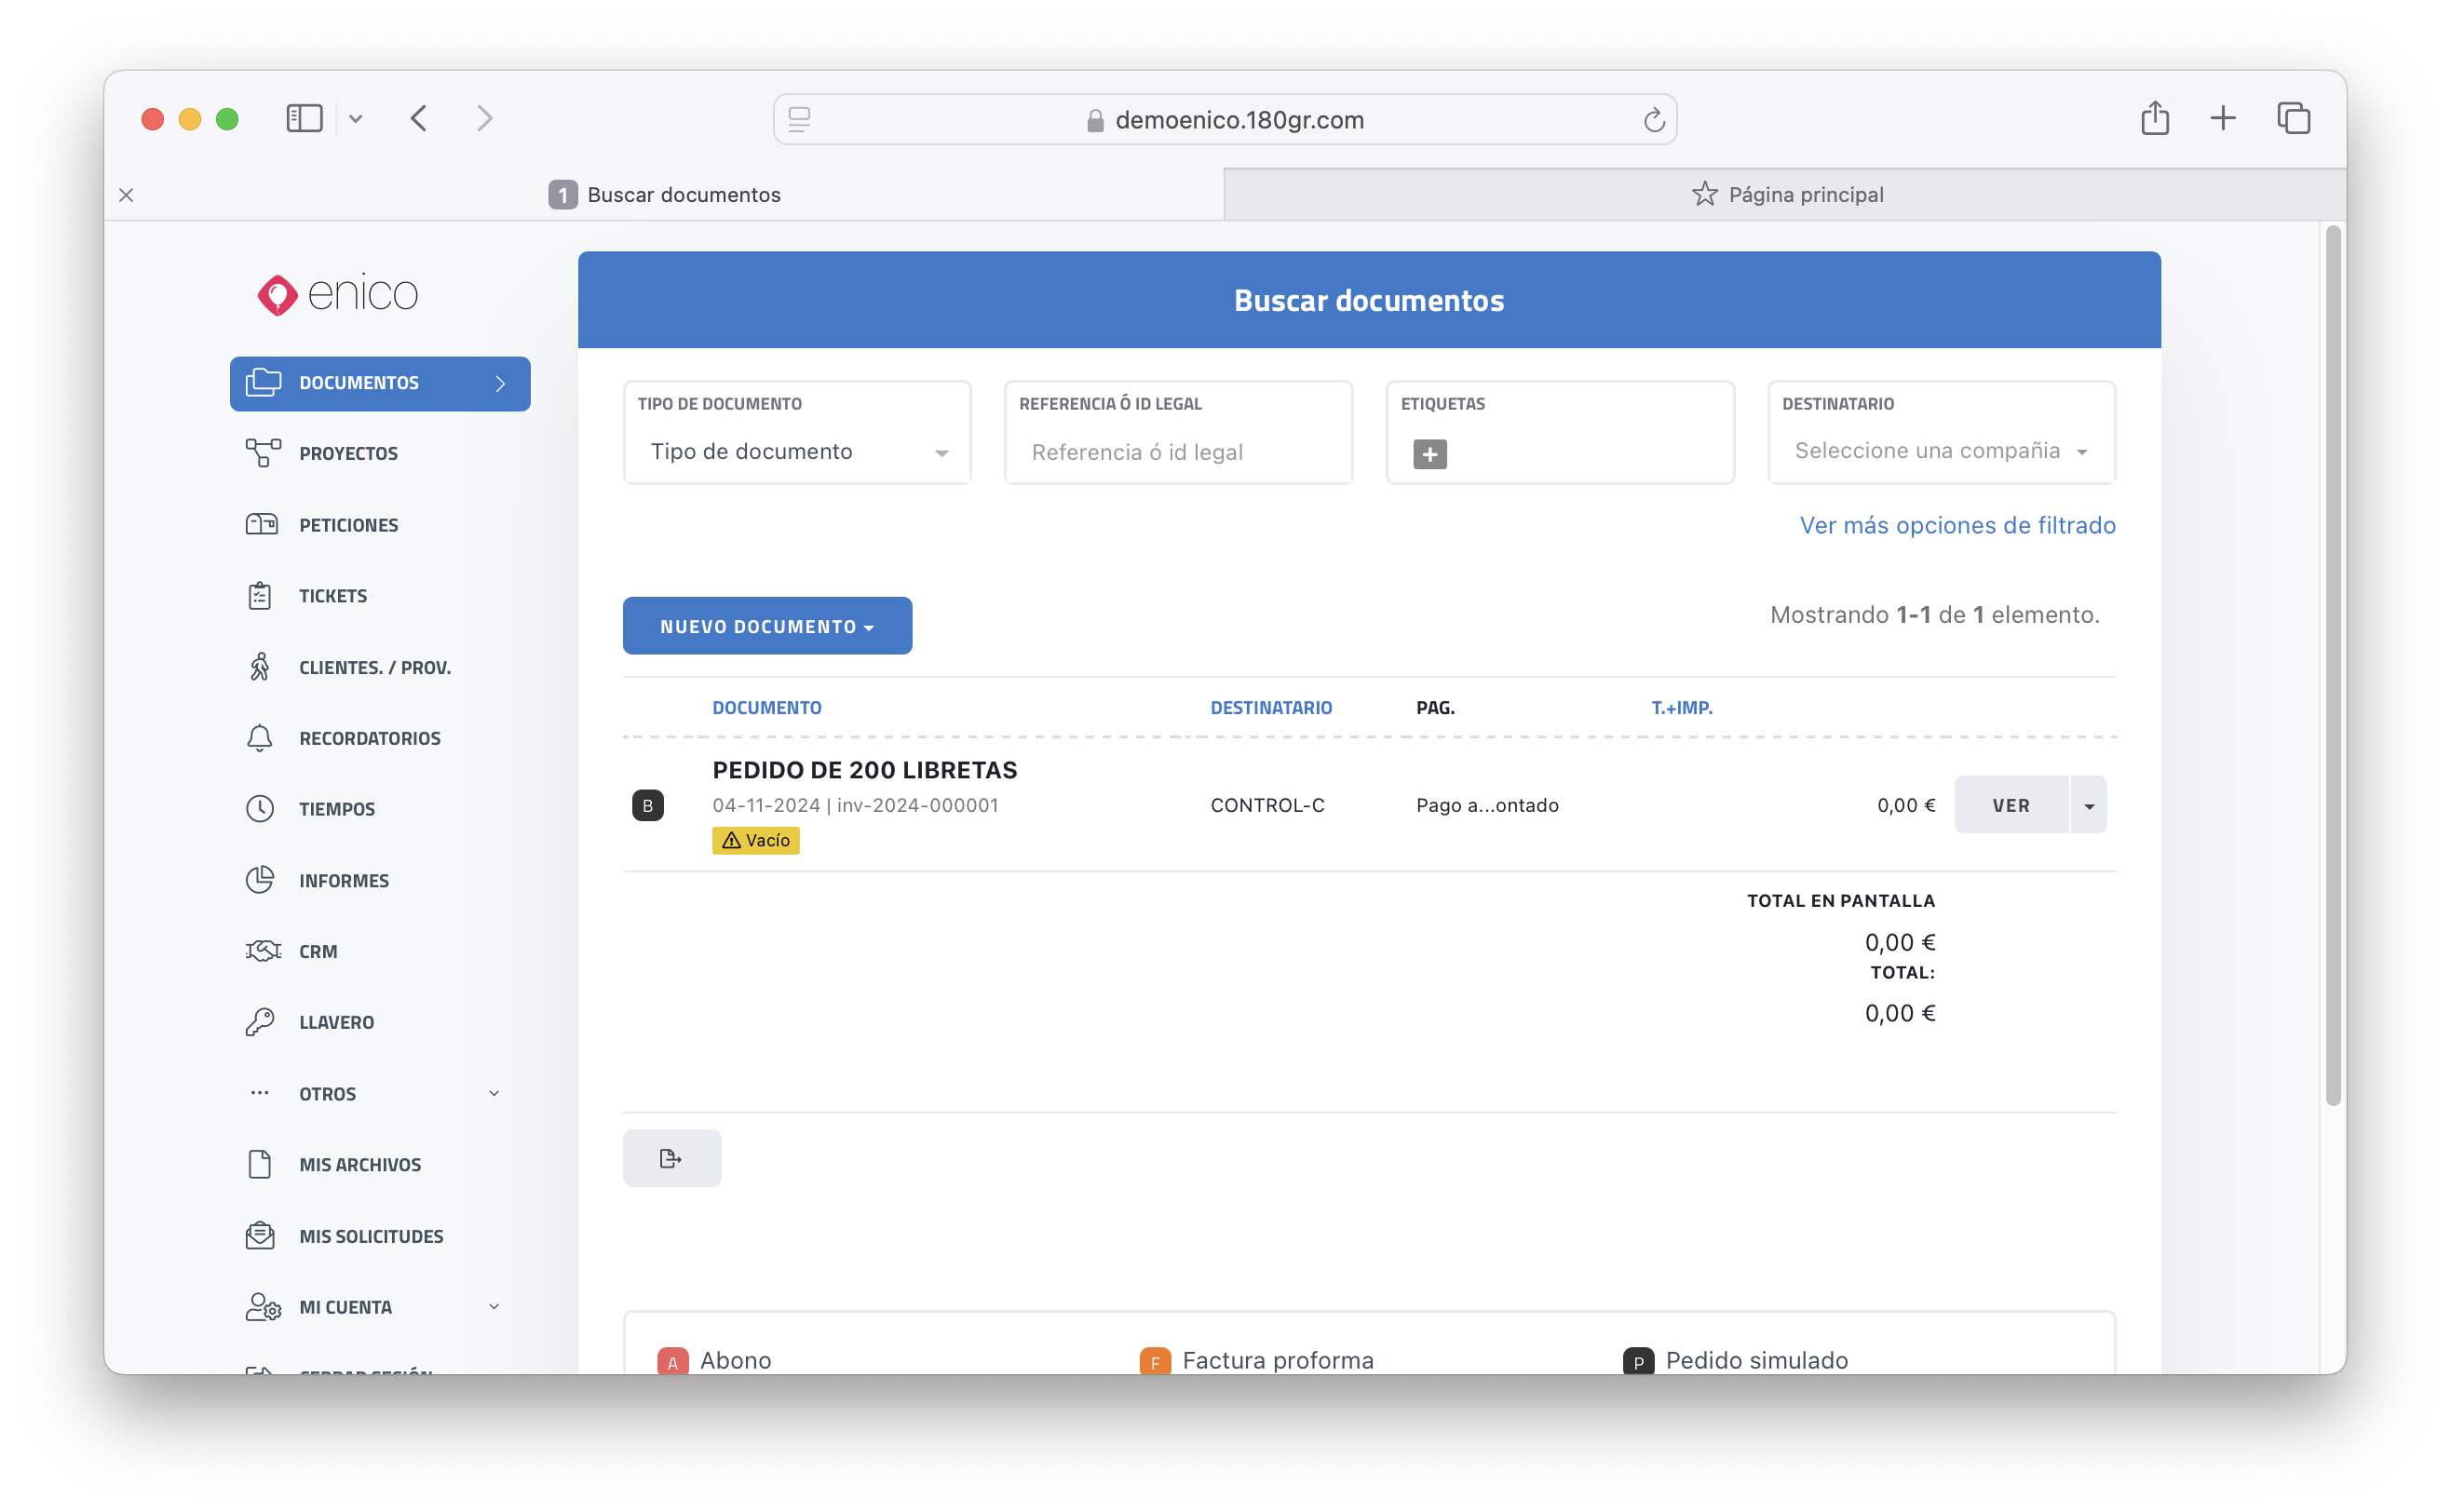This screenshot has height=1512, width=2451.
Task: Open Recordatorios bell icon
Action: click(x=260, y=738)
